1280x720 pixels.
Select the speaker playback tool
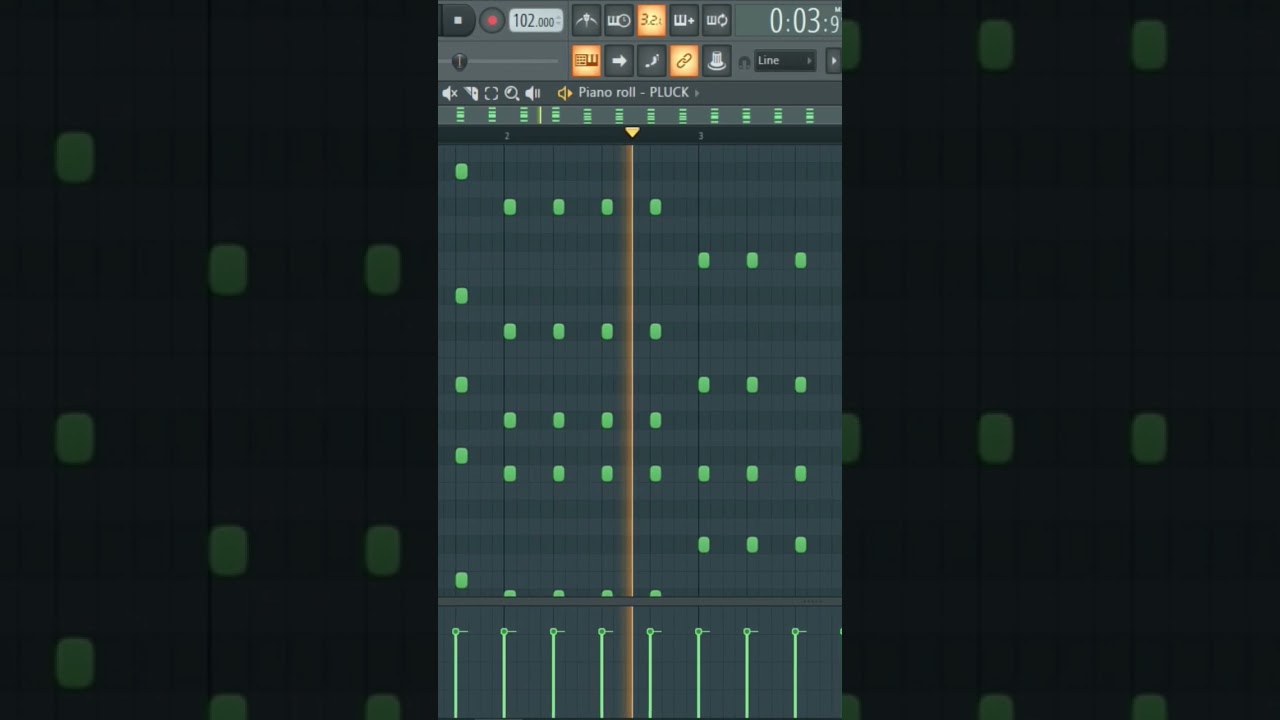click(x=533, y=93)
